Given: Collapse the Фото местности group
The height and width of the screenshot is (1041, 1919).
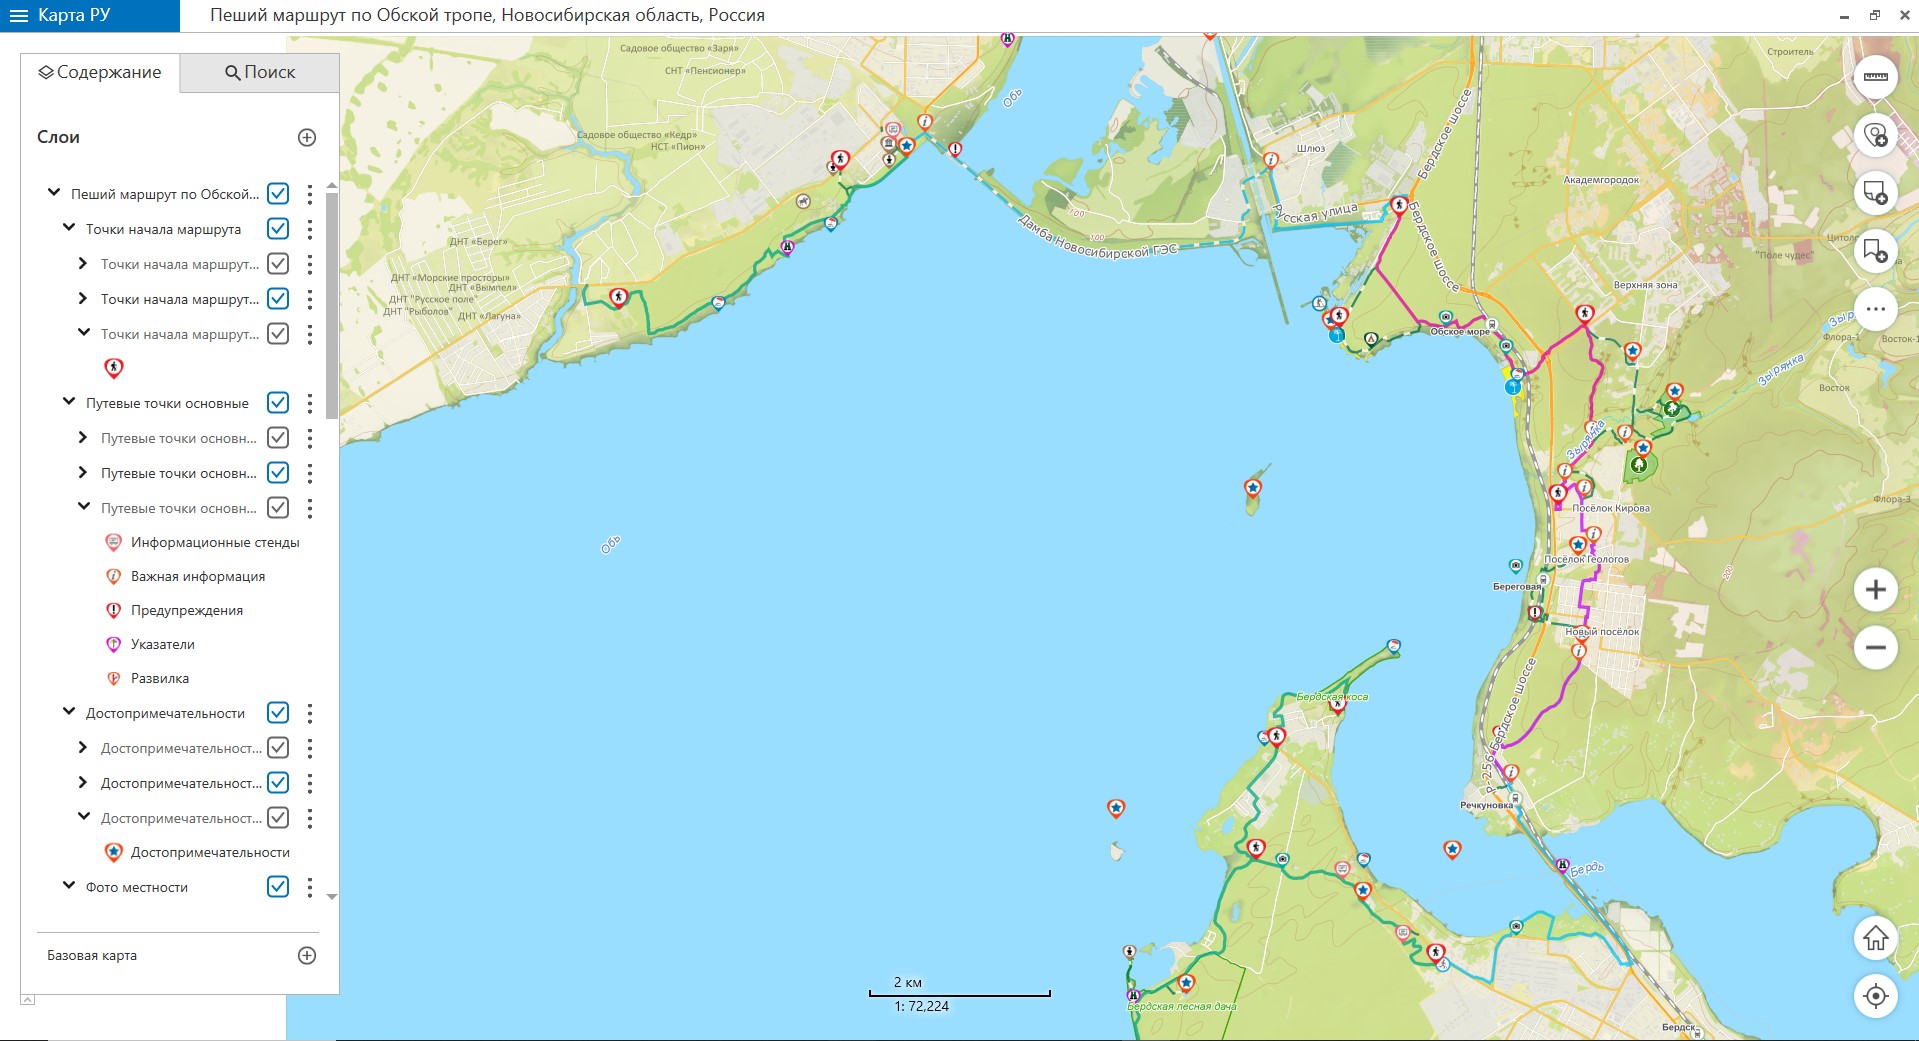Looking at the screenshot, I should [69, 886].
